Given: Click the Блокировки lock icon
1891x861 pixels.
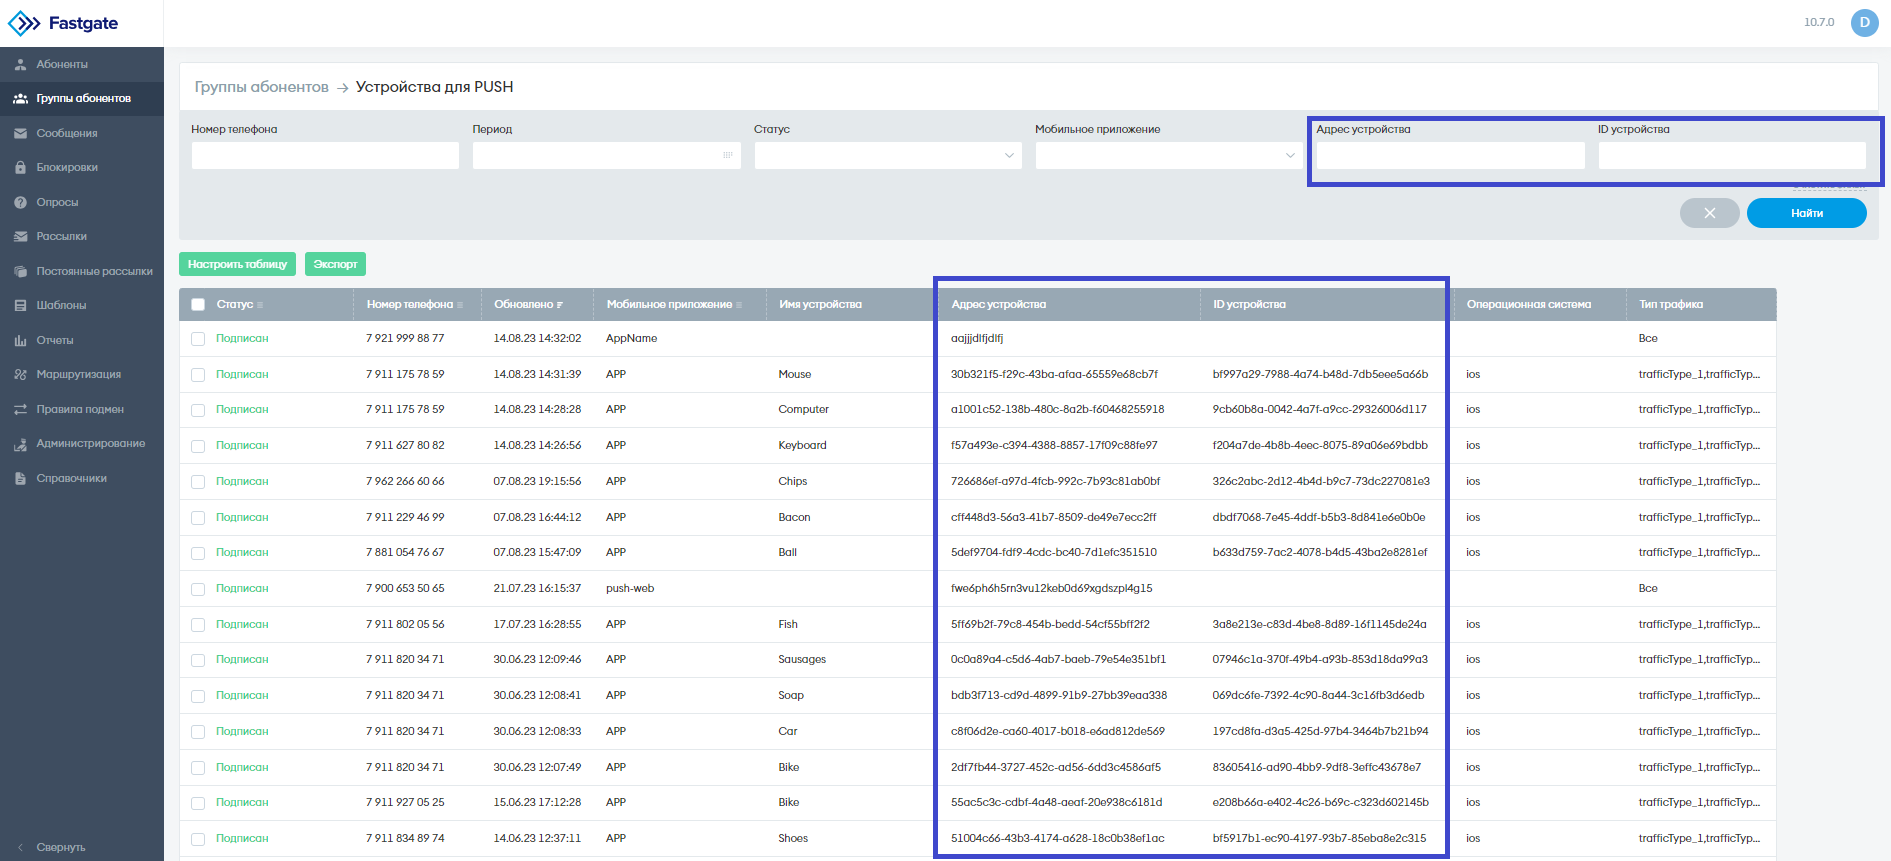Looking at the screenshot, I should point(20,167).
